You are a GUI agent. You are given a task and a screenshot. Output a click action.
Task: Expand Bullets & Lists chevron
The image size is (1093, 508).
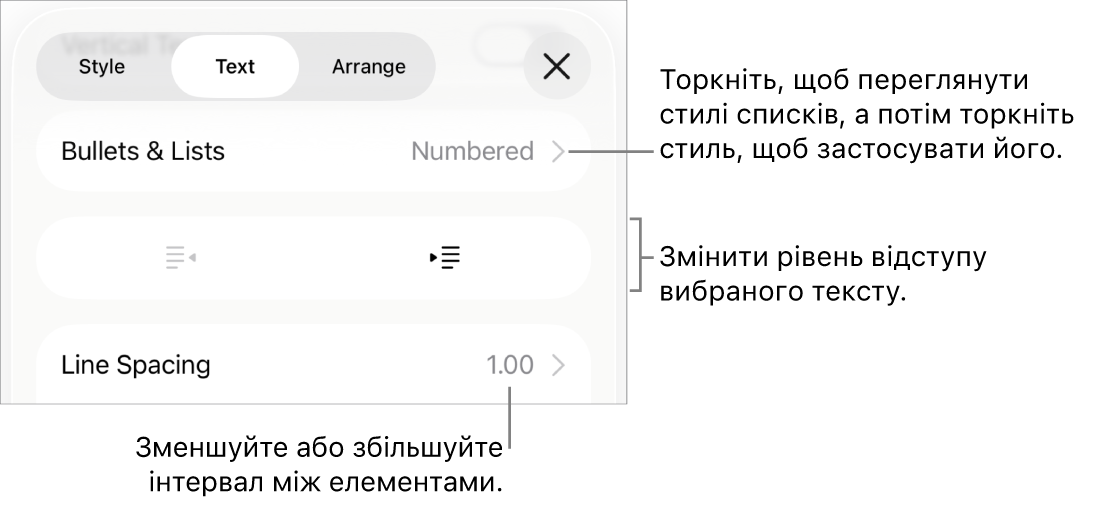tap(559, 151)
